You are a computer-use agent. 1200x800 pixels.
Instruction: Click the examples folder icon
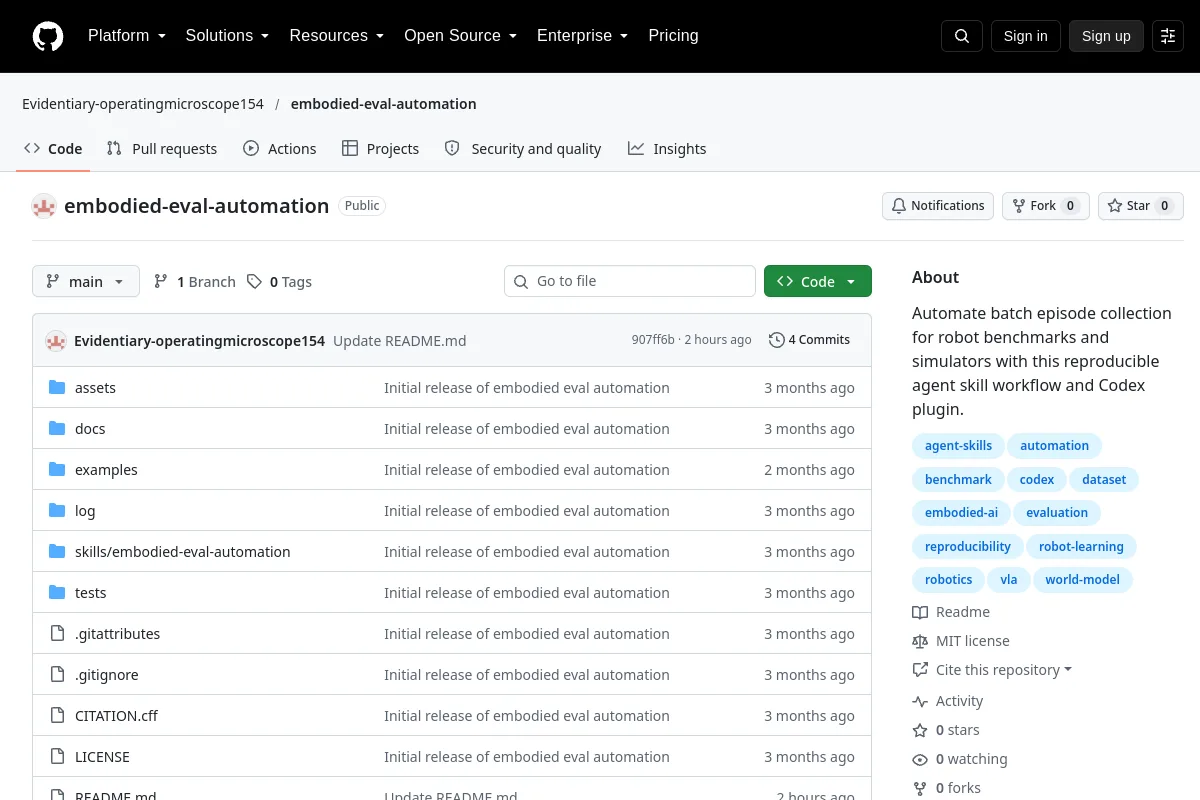pyautogui.click(x=57, y=470)
